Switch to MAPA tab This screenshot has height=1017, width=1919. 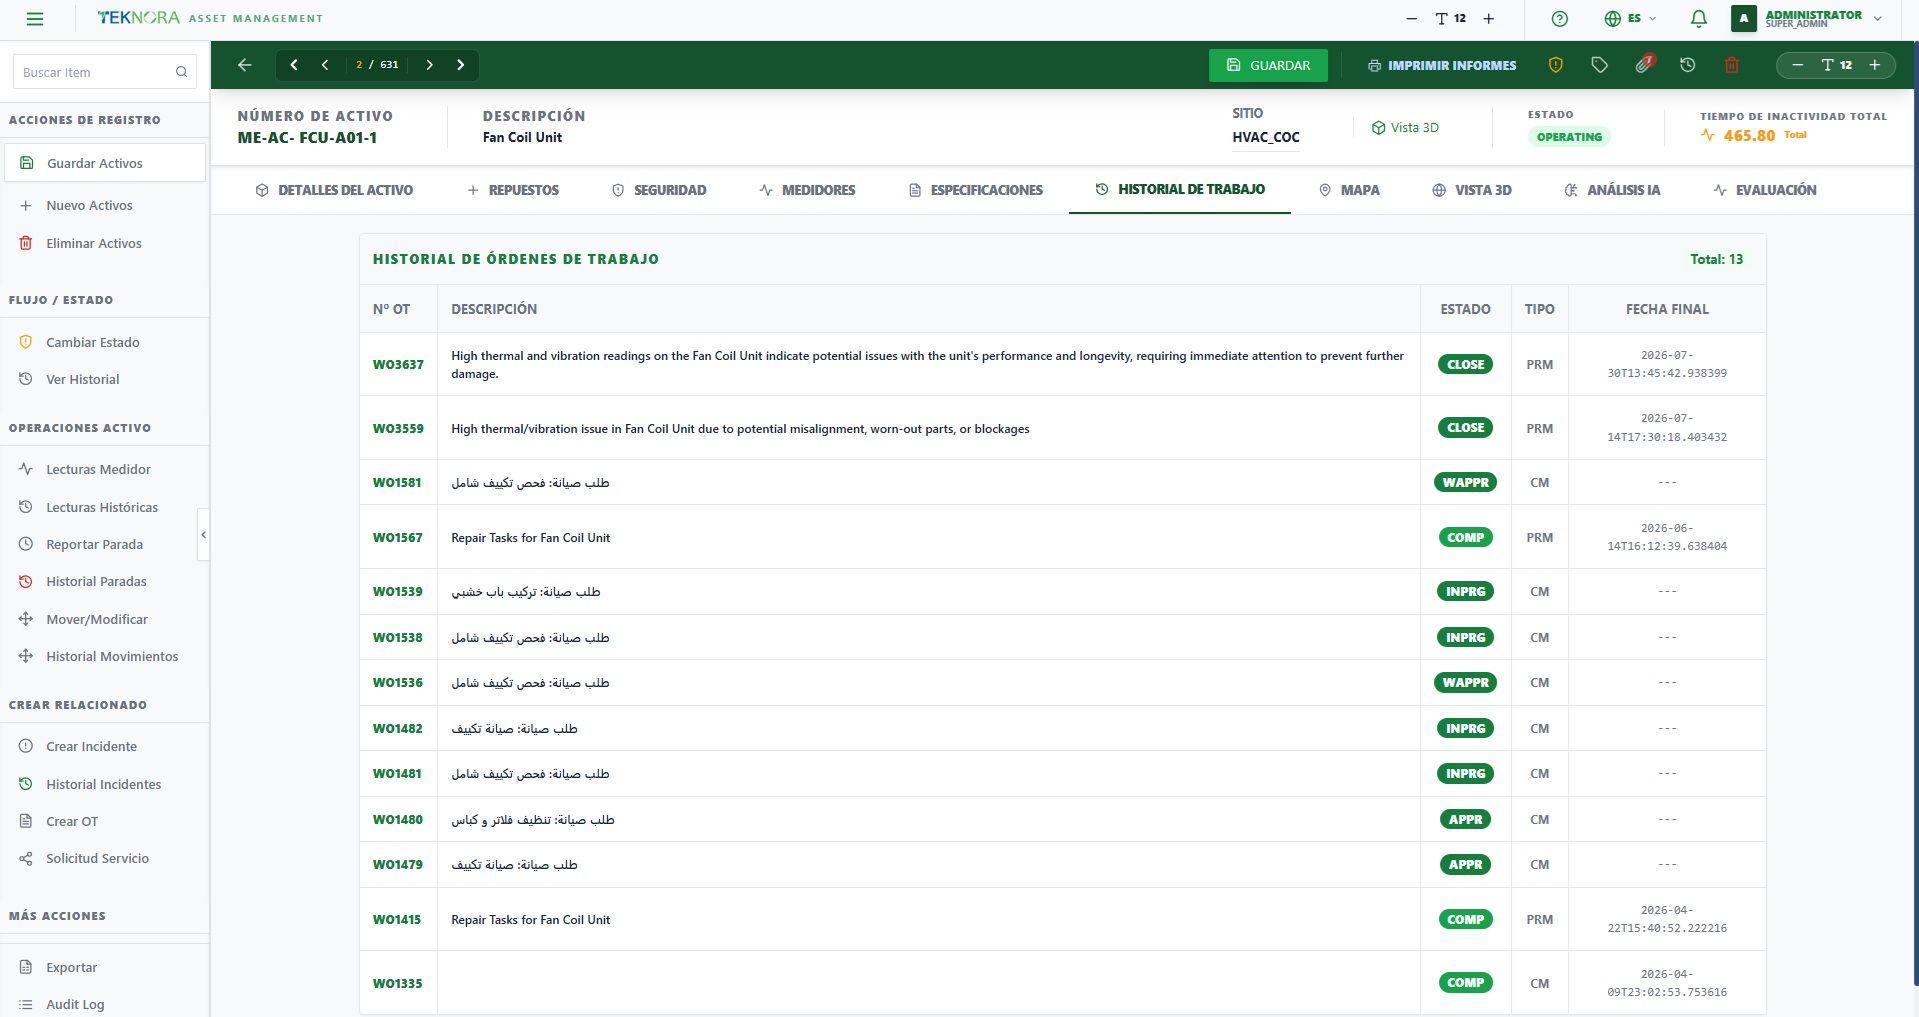1349,190
